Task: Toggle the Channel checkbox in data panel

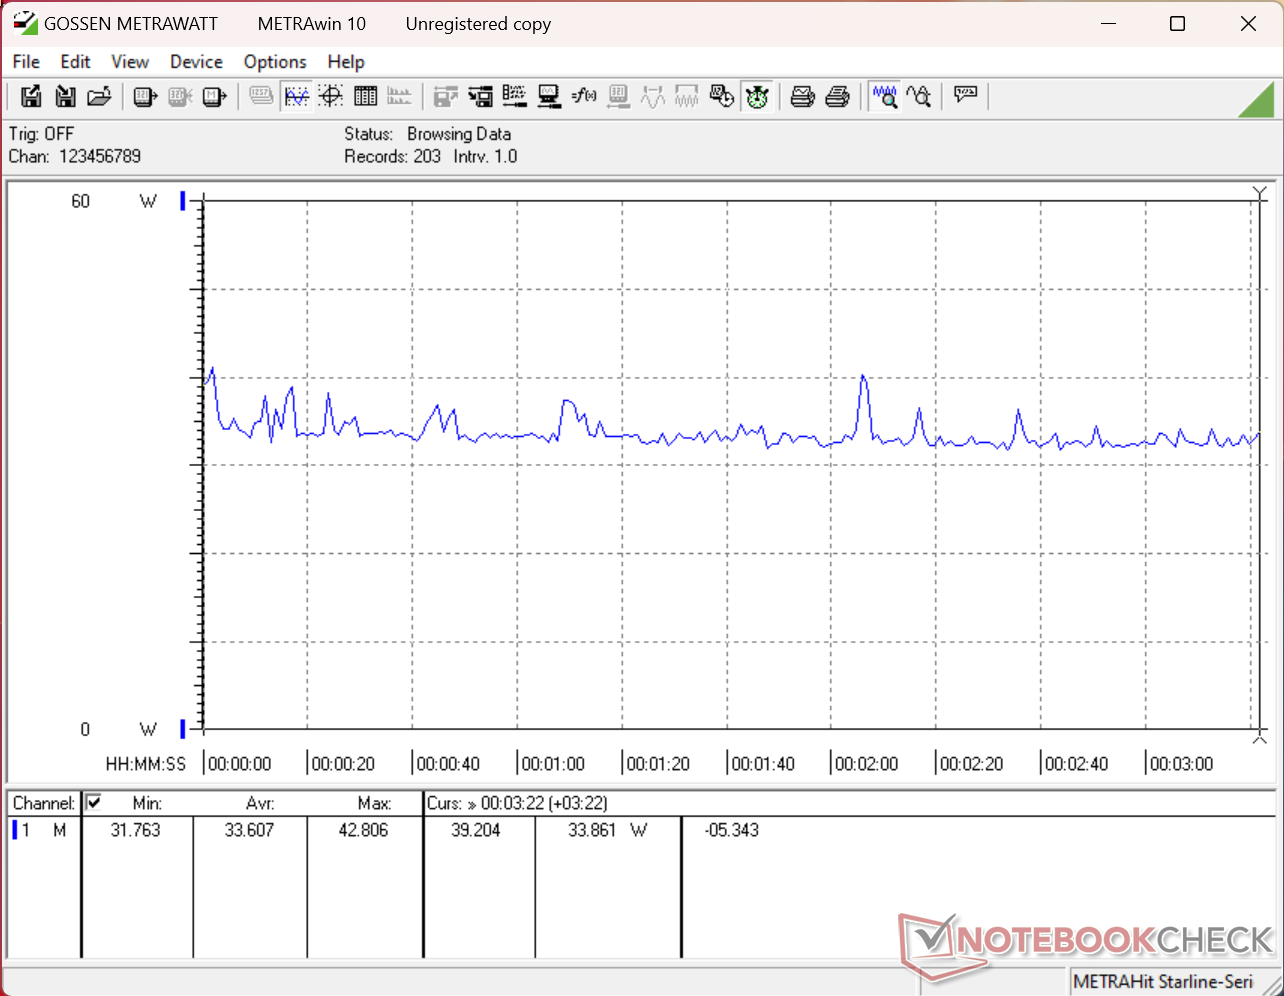Action: (94, 802)
